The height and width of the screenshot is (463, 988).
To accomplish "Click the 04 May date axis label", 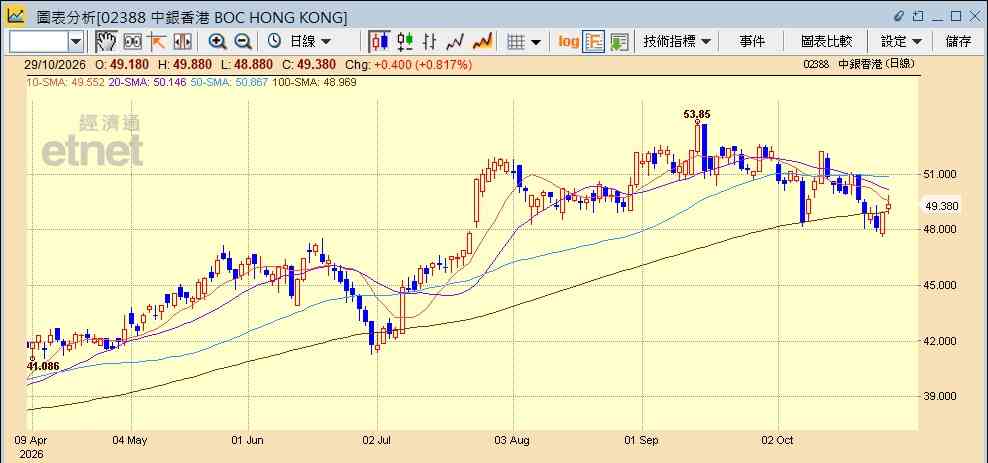I will click(x=130, y=440).
